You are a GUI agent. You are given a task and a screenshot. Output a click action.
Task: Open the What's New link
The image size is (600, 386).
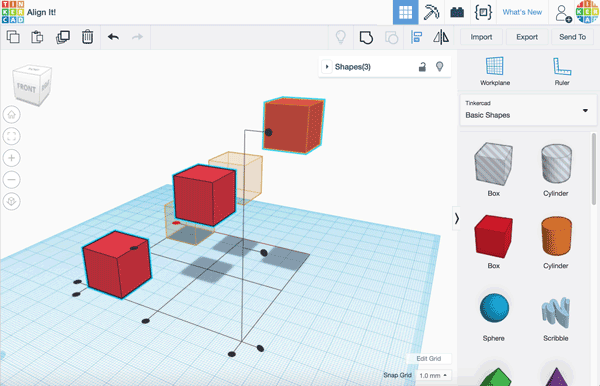[x=522, y=12]
